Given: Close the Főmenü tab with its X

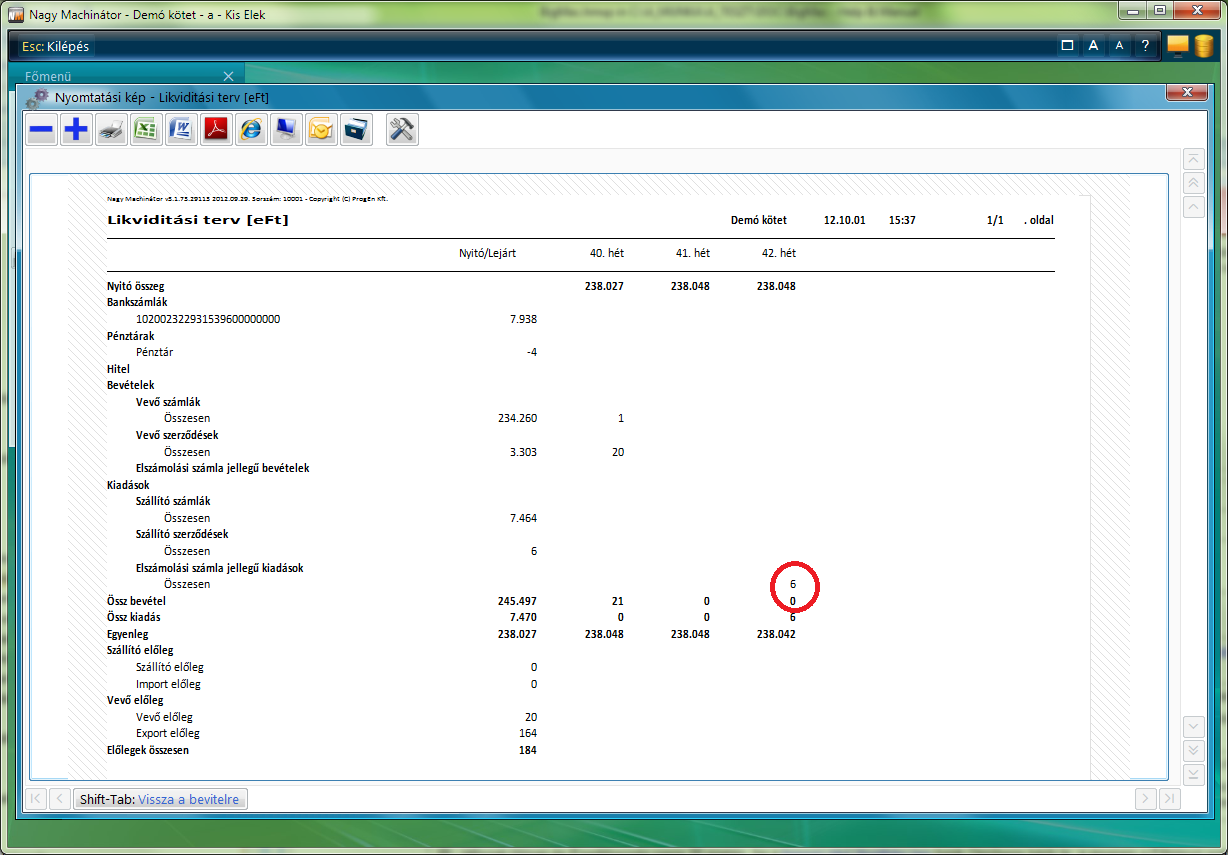Looking at the screenshot, I should (228, 76).
